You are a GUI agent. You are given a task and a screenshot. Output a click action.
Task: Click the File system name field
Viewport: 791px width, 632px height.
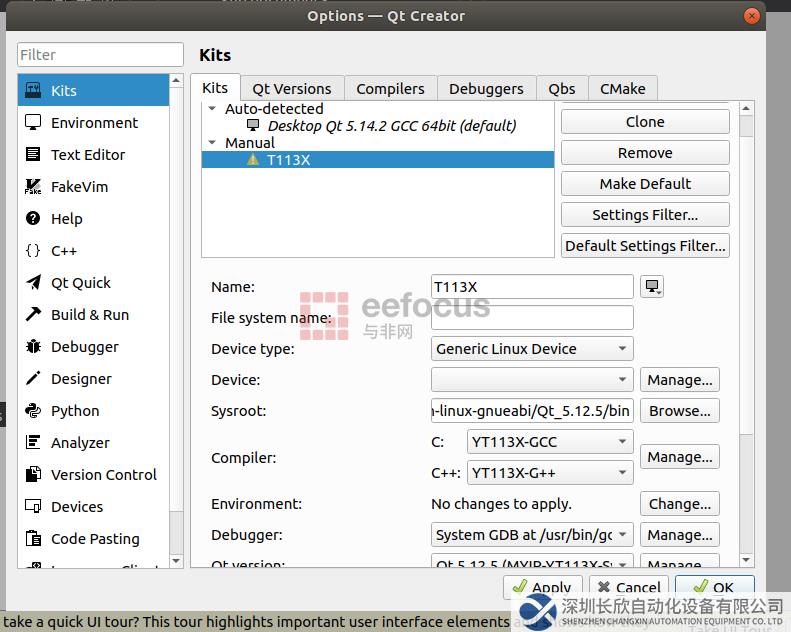[x=532, y=318]
